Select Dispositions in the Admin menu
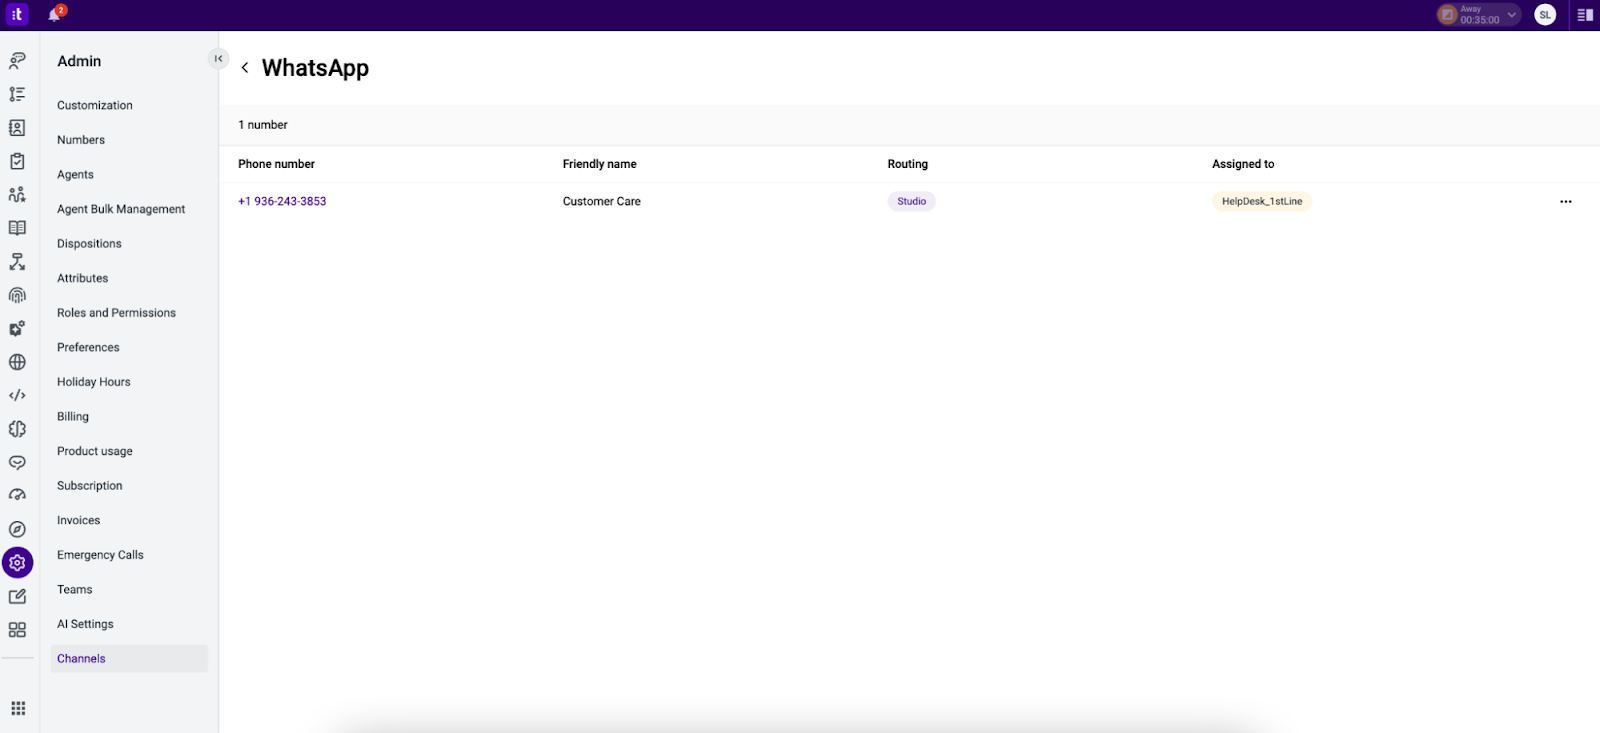 pyautogui.click(x=89, y=244)
